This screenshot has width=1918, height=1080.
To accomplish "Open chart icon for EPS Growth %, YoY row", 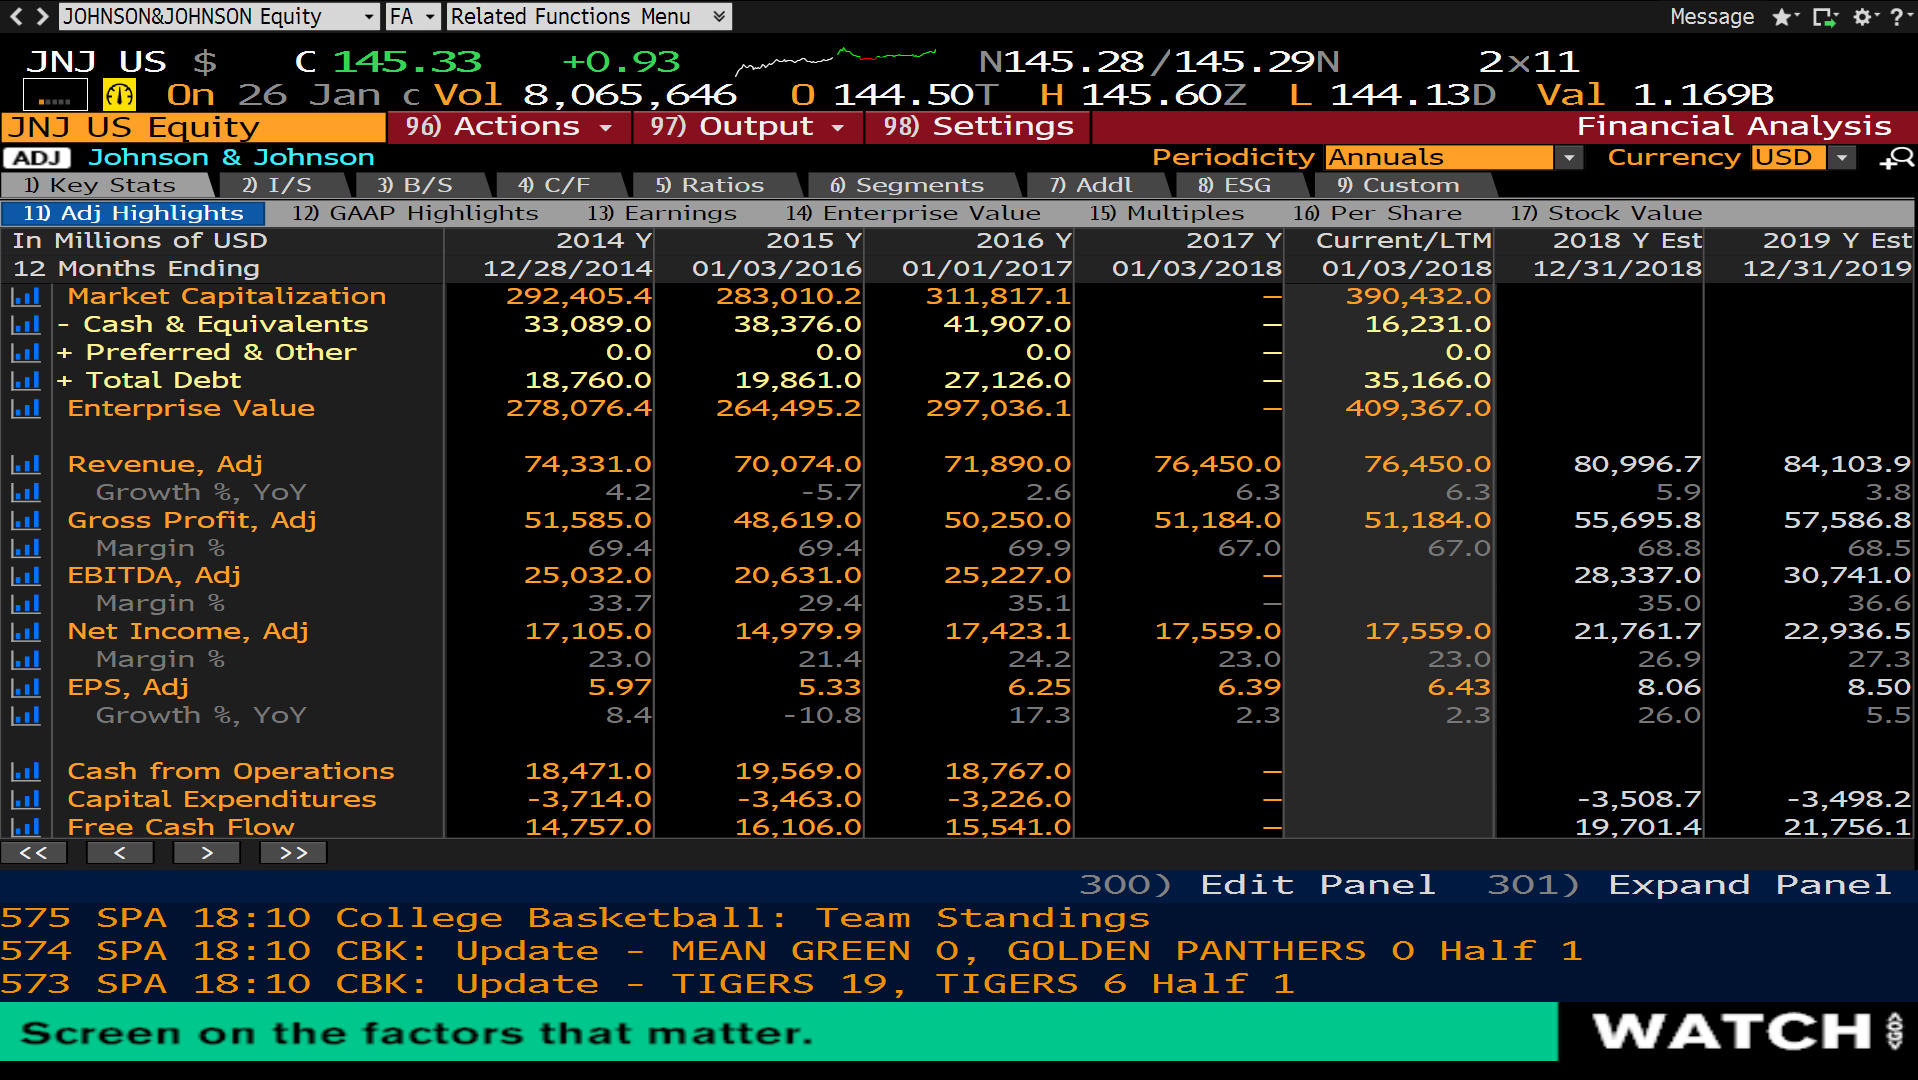I will [26, 716].
